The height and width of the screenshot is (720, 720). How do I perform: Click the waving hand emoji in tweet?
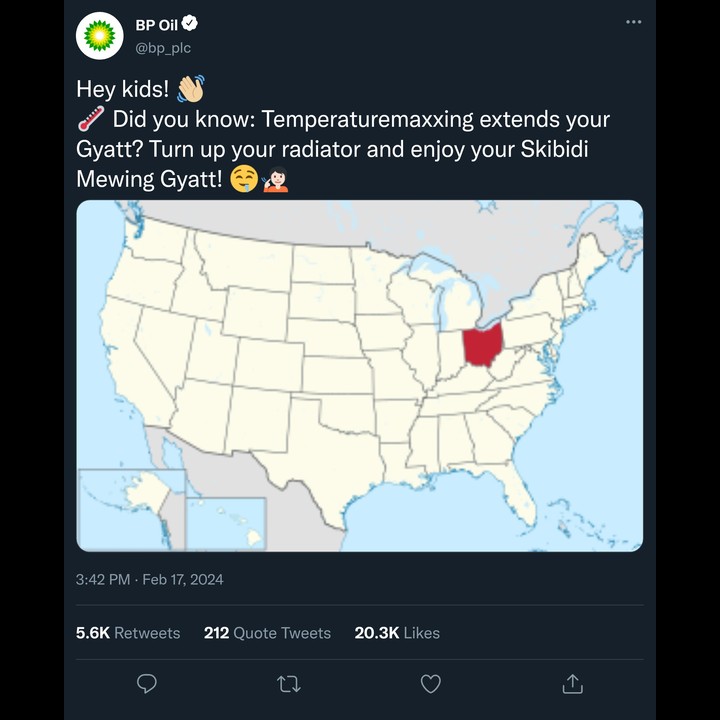coord(191,89)
